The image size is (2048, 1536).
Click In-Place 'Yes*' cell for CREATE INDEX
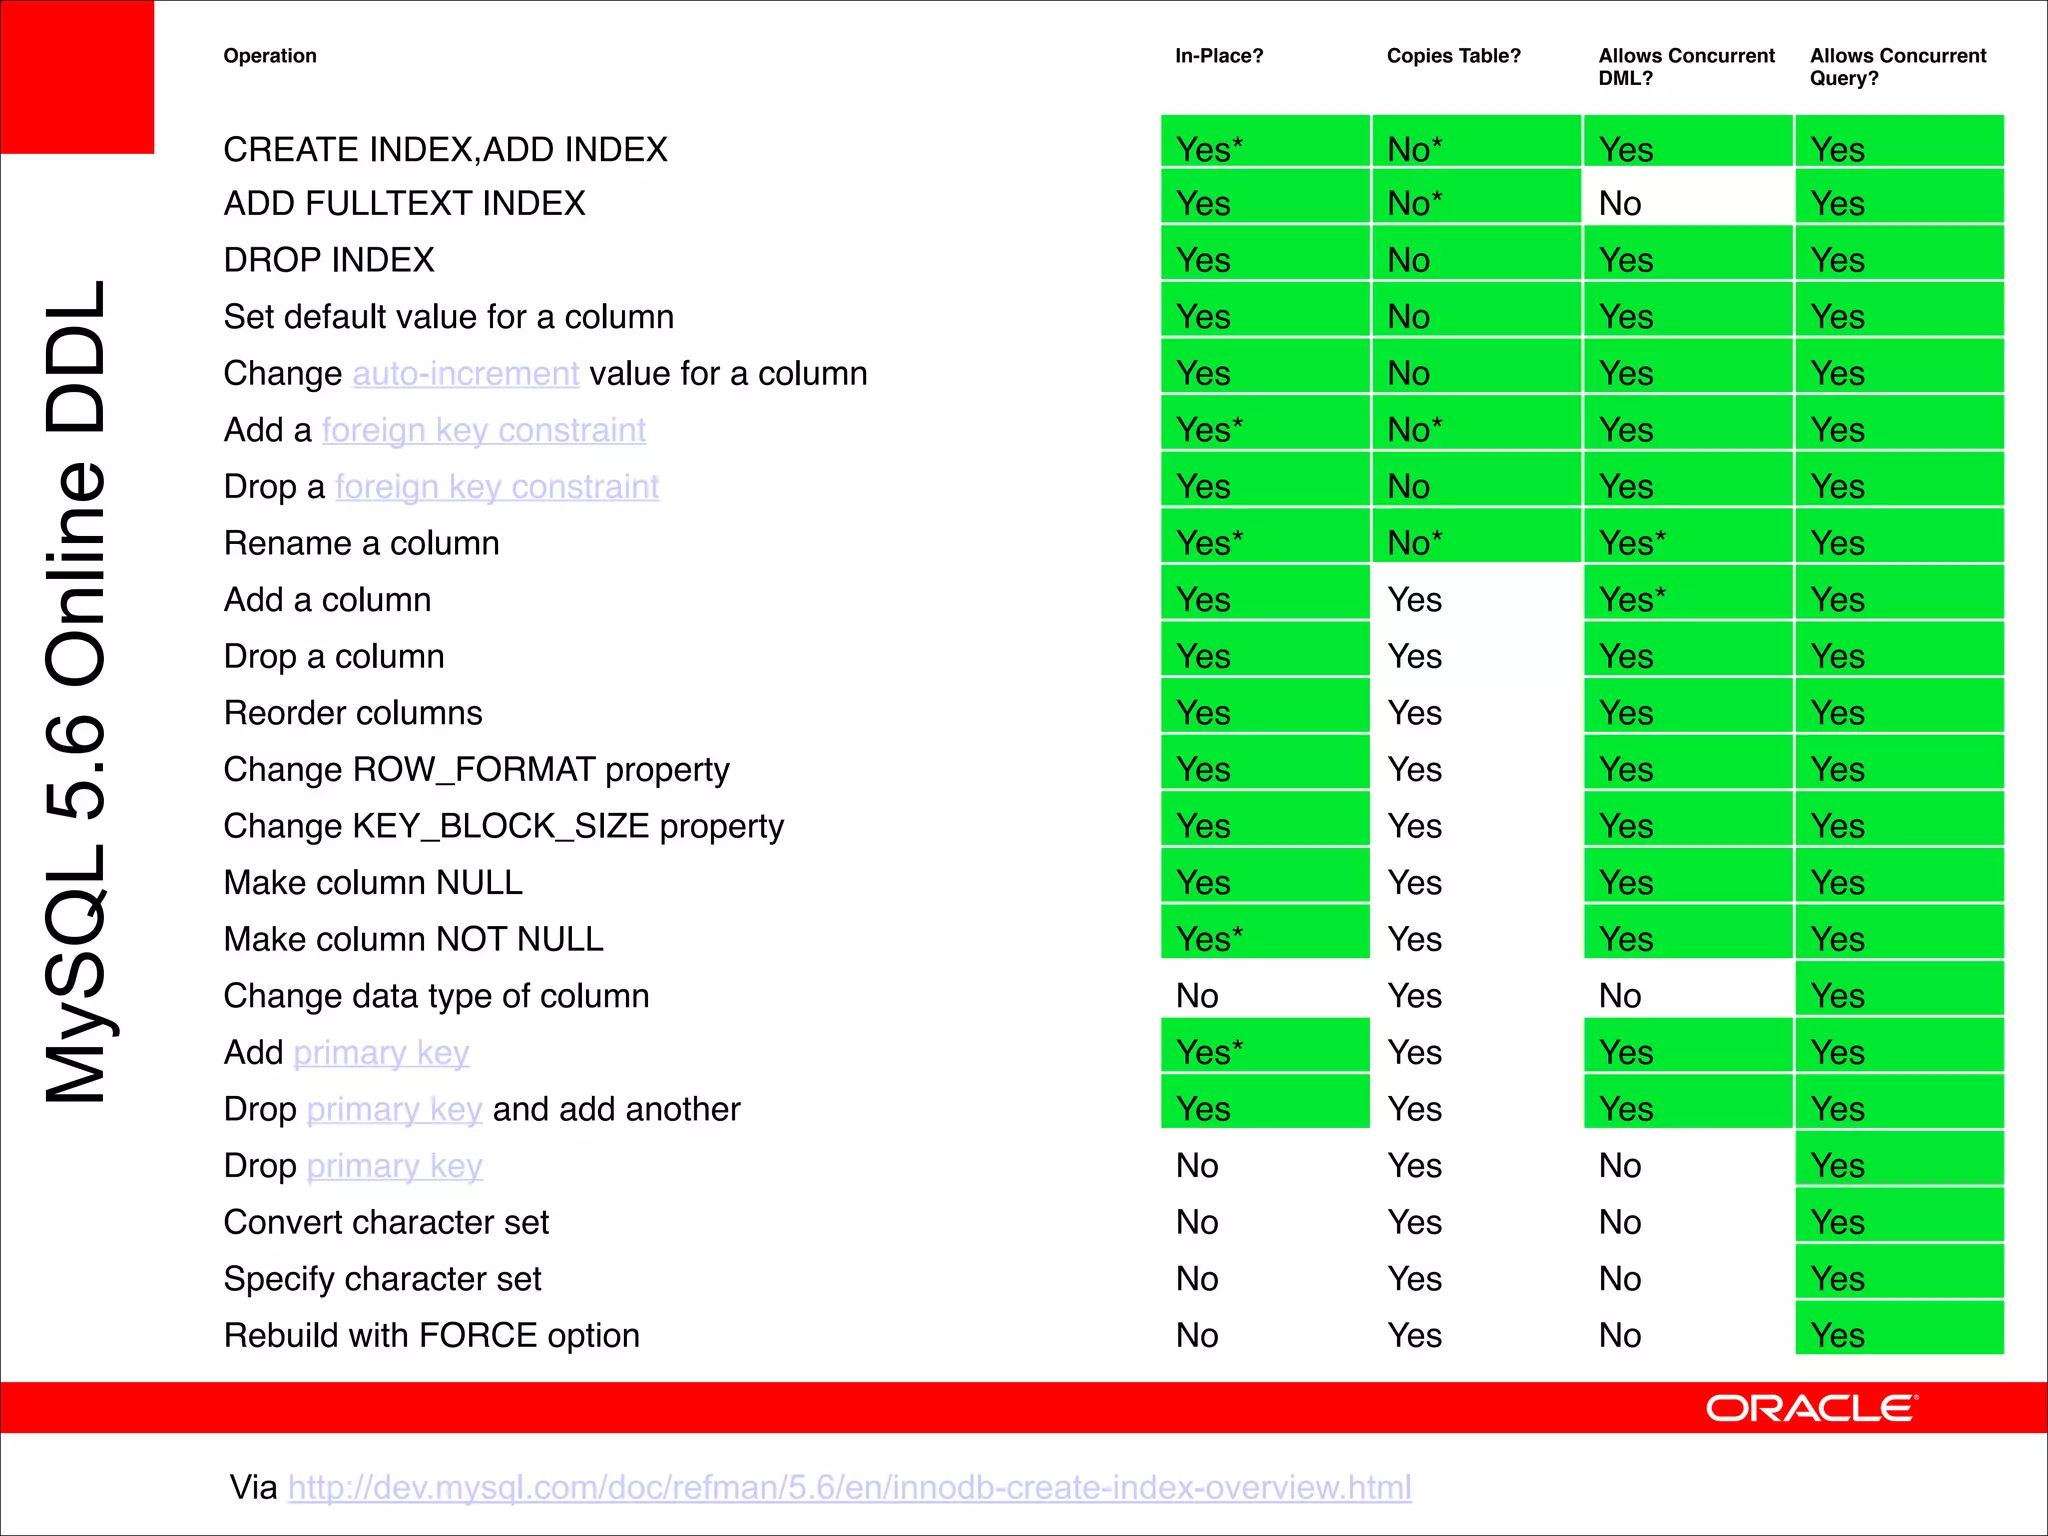pyautogui.click(x=1265, y=141)
